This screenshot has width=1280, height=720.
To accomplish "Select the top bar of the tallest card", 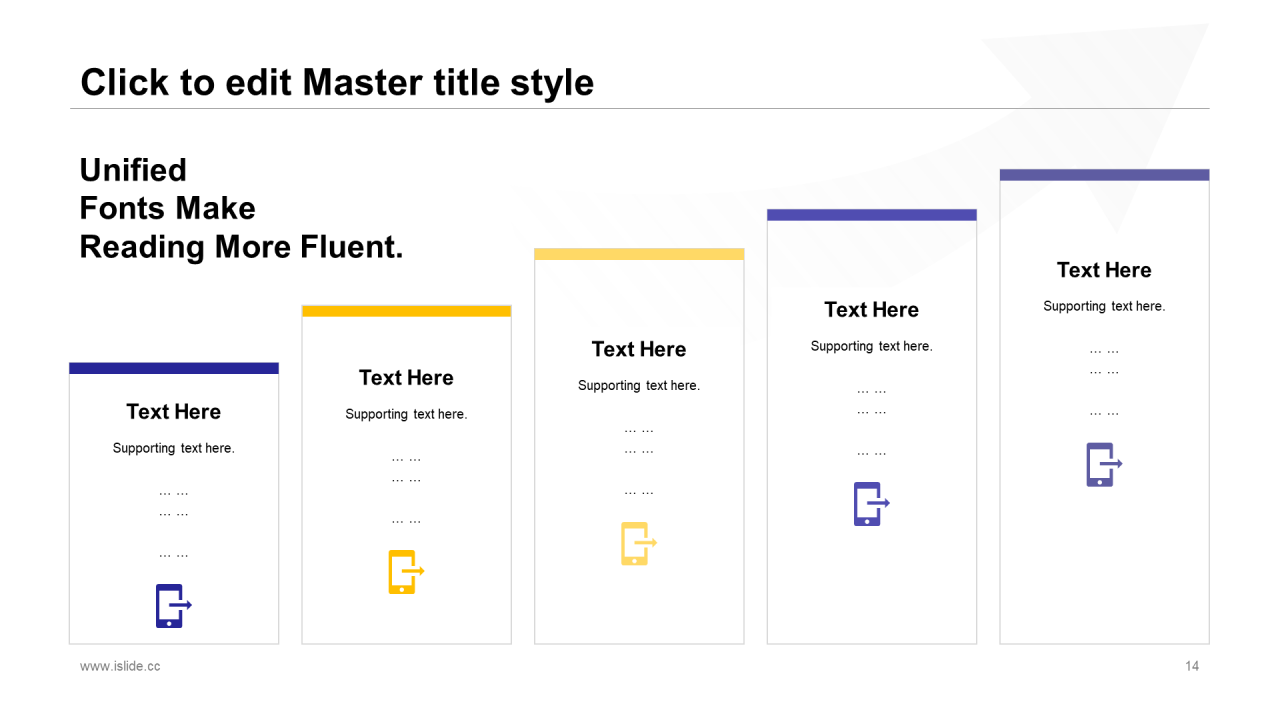I will coord(1104,175).
